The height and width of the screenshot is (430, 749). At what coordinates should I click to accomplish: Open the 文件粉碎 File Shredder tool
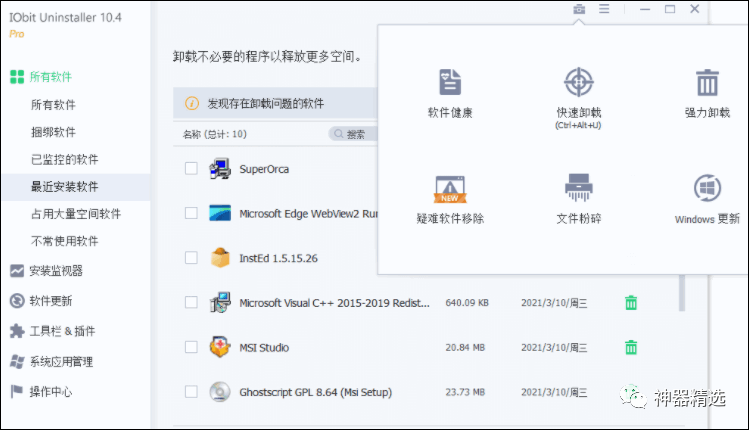pyautogui.click(x=578, y=187)
